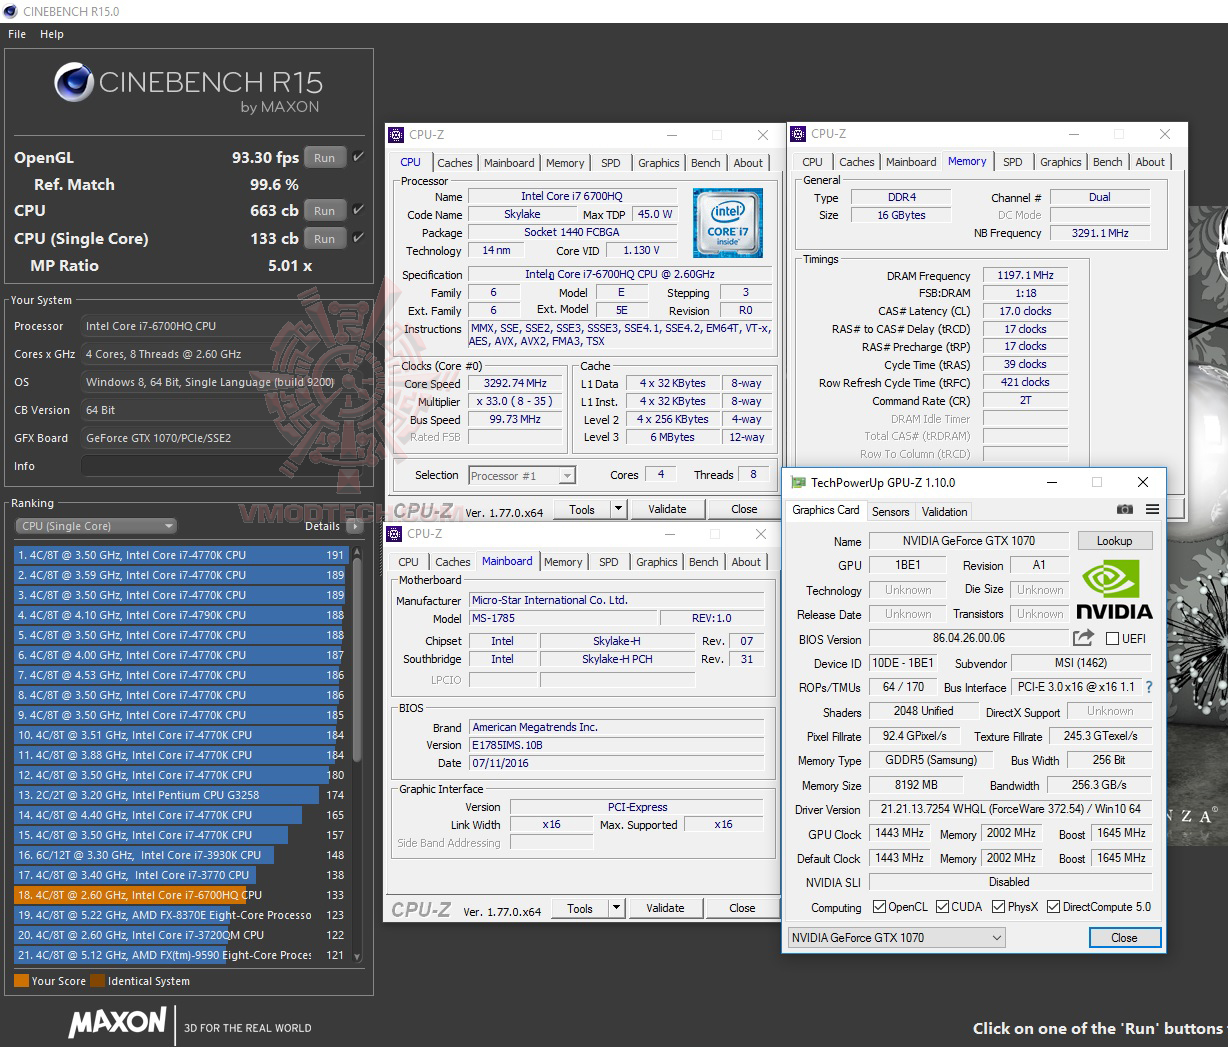This screenshot has width=1228, height=1047.
Task: Expand the ranking Details arrow
Action: click(356, 526)
